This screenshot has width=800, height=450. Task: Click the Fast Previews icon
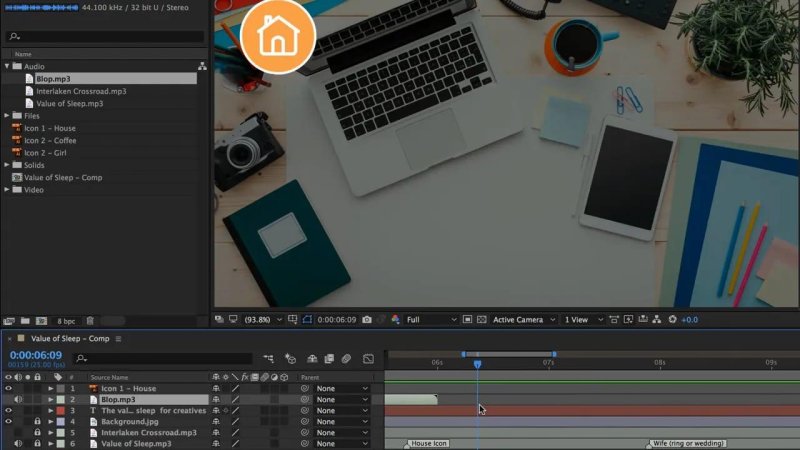[628, 319]
